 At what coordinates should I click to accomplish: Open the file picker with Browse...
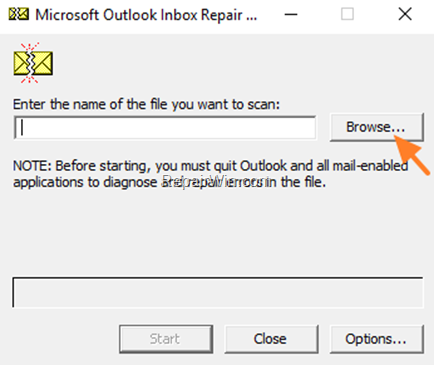(377, 127)
